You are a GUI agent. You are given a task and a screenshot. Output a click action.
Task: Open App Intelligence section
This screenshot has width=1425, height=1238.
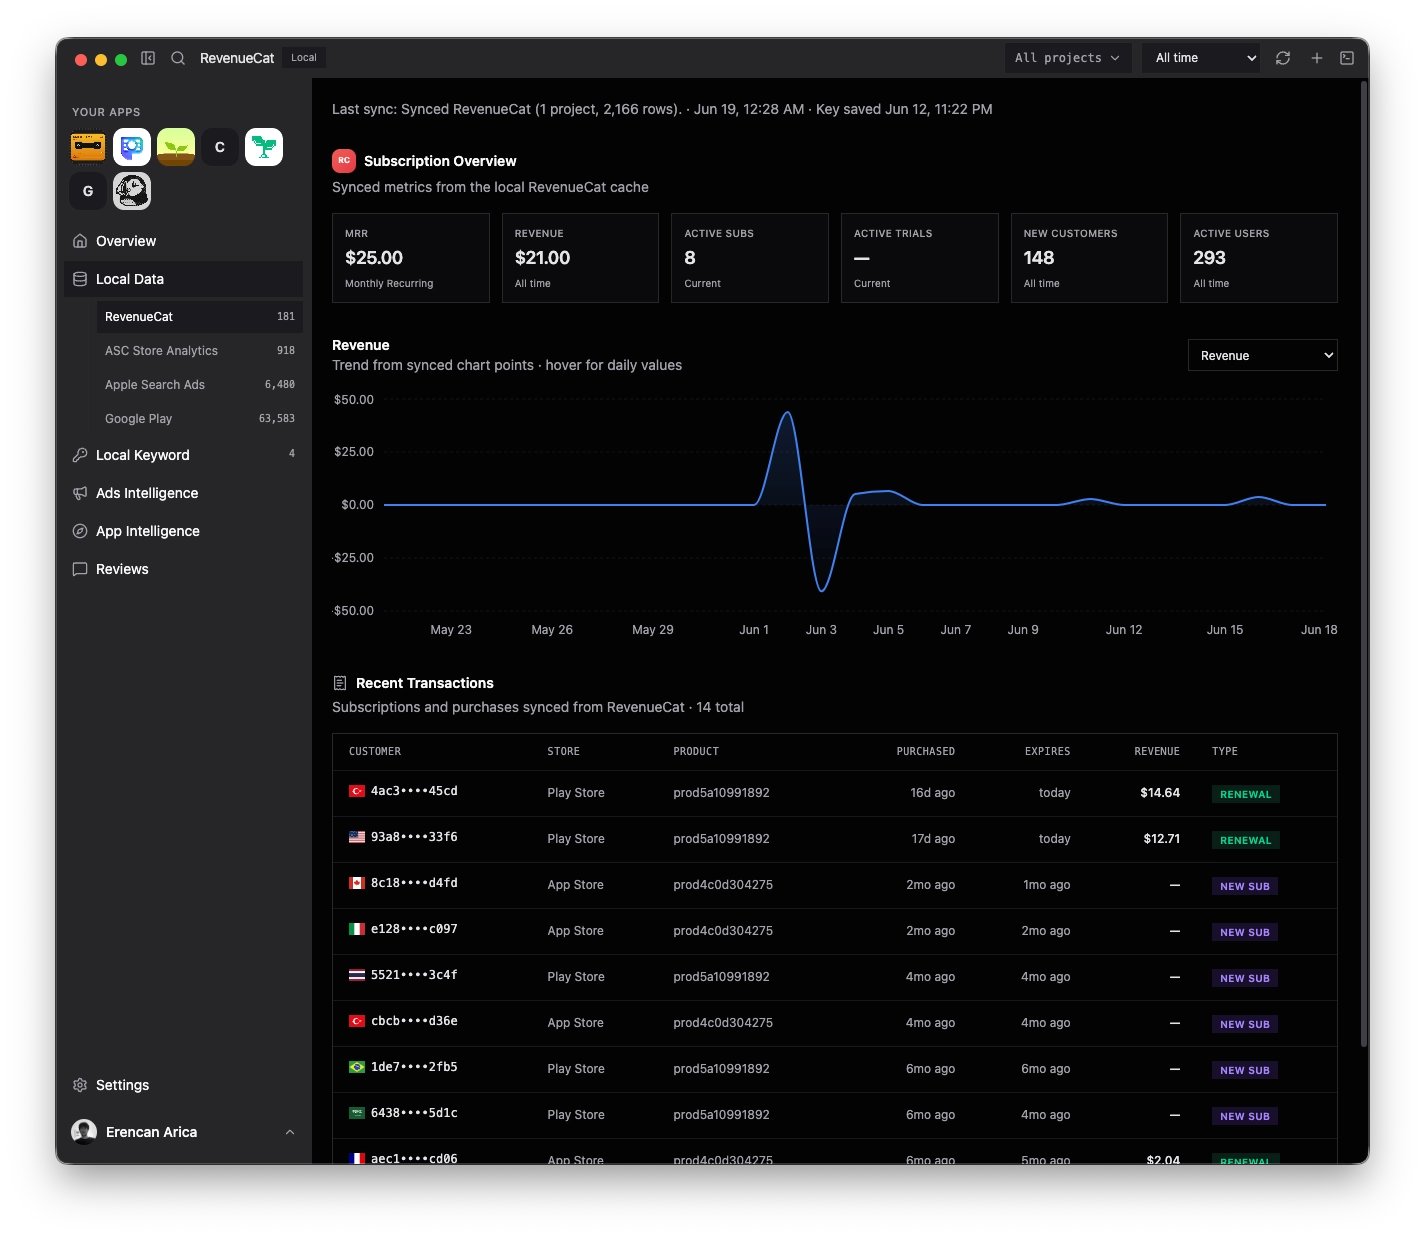click(x=184, y=531)
